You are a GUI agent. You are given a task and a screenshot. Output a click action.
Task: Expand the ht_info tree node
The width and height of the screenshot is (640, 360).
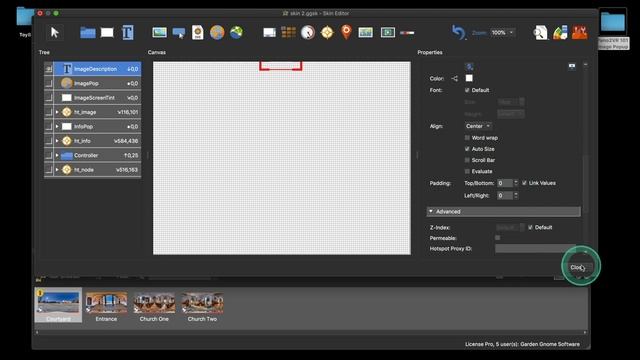tap(57, 141)
